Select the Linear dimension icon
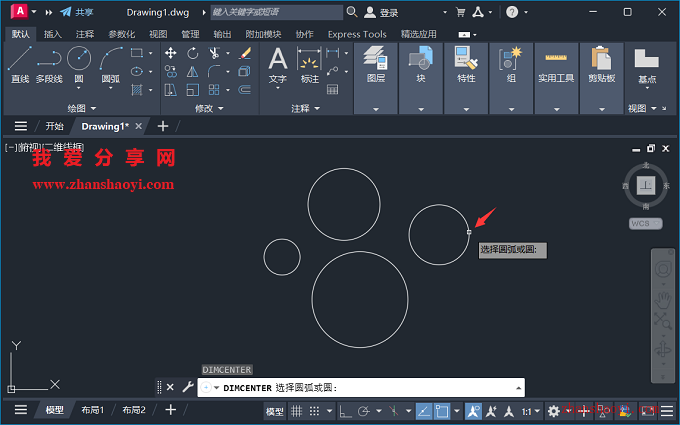The width and height of the screenshot is (680, 425). pos(333,53)
